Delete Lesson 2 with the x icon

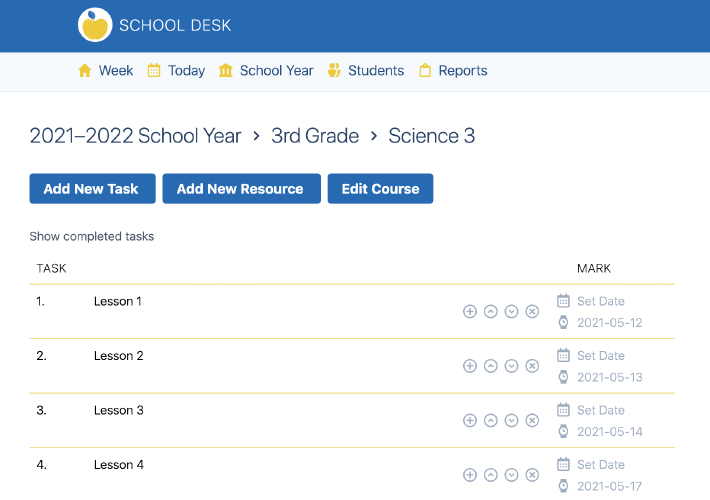[532, 366]
